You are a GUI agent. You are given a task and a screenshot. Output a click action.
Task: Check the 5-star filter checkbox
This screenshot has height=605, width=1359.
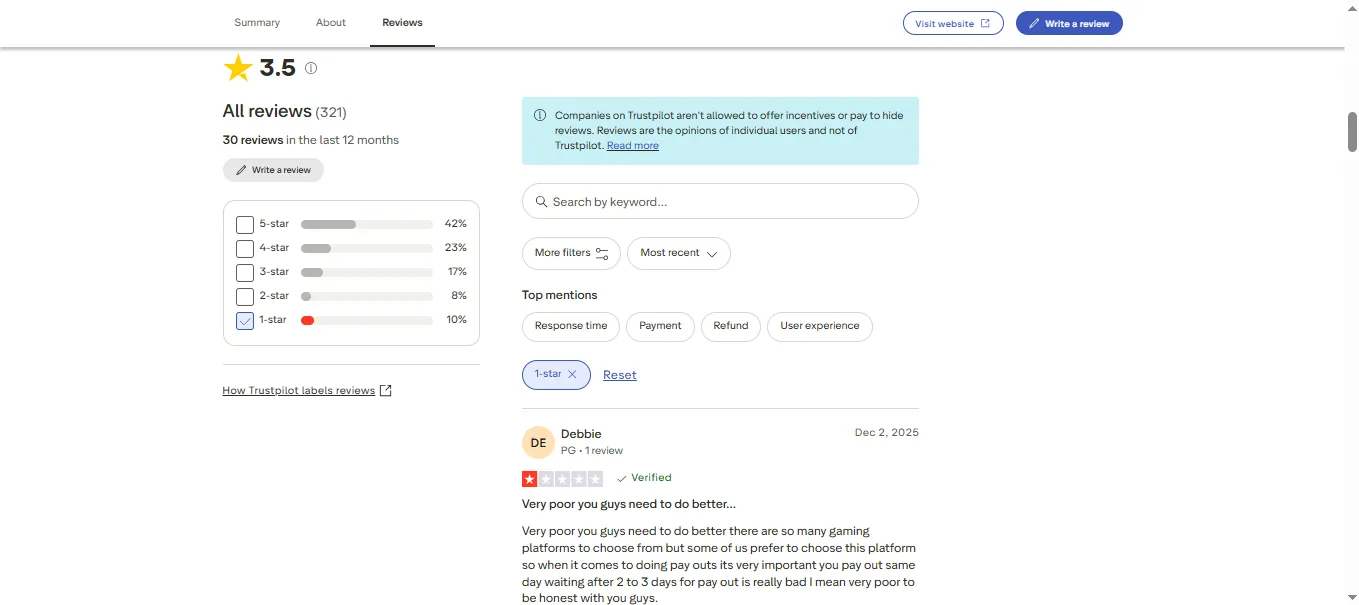coord(245,224)
